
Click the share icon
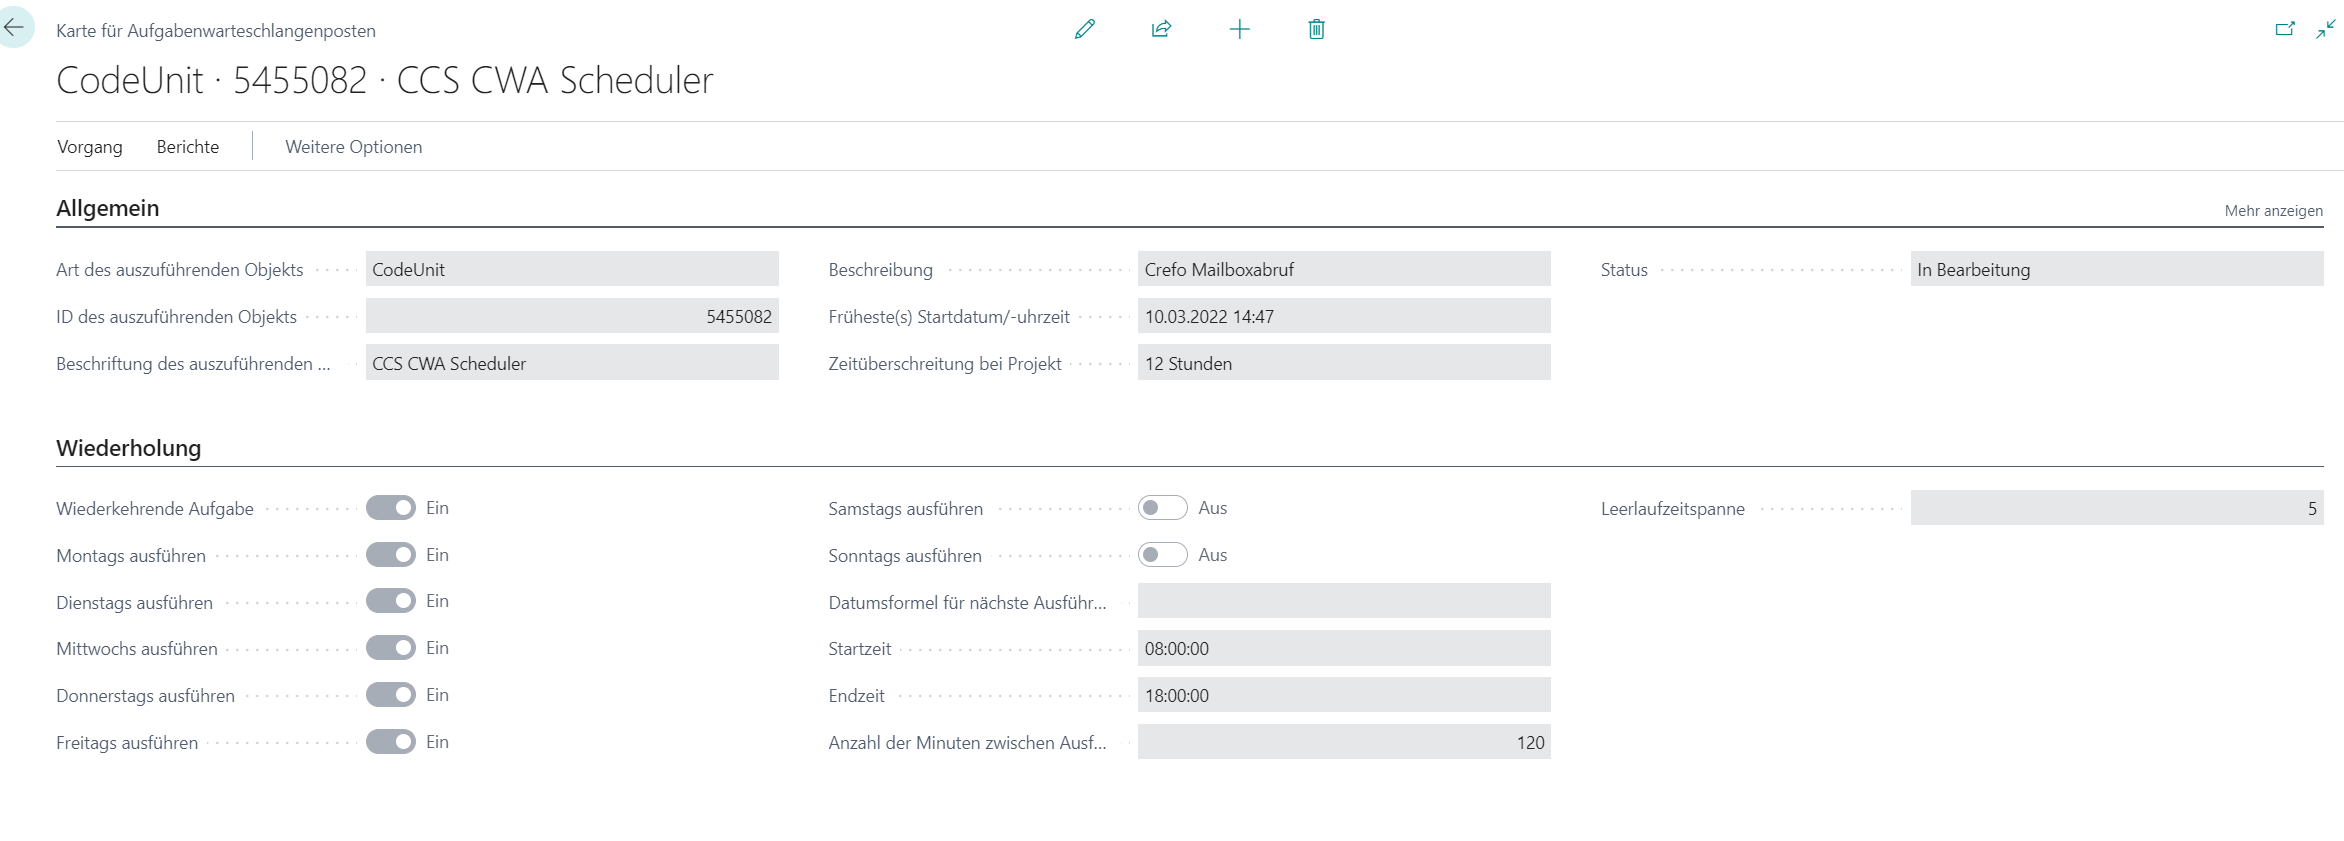1161,29
